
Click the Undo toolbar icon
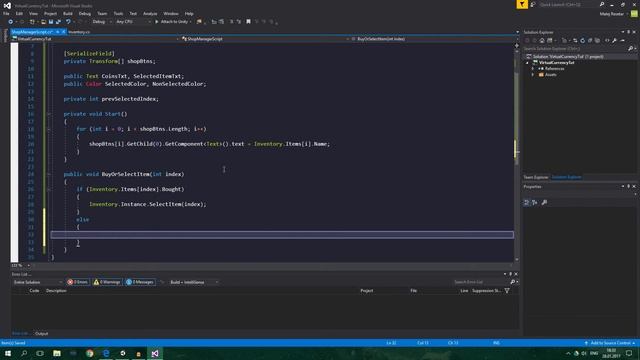pyautogui.click(x=68, y=22)
